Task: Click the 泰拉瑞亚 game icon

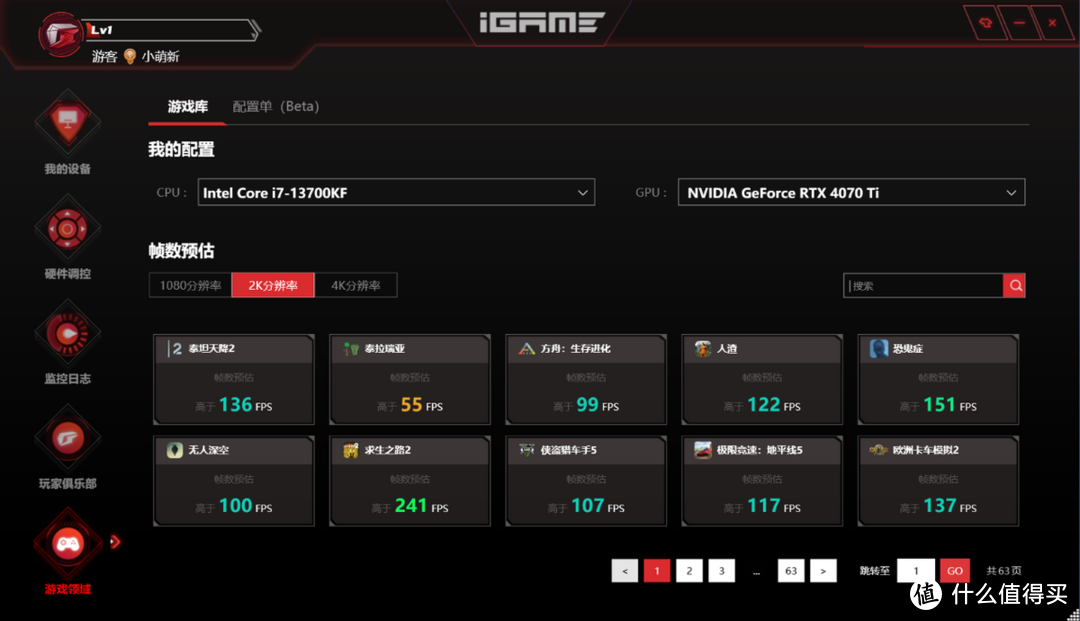Action: pyautogui.click(x=351, y=348)
